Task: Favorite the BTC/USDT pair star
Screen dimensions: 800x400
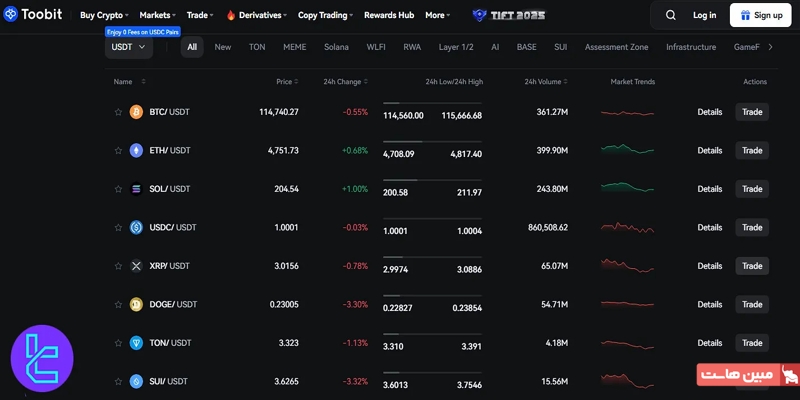Action: [118, 112]
